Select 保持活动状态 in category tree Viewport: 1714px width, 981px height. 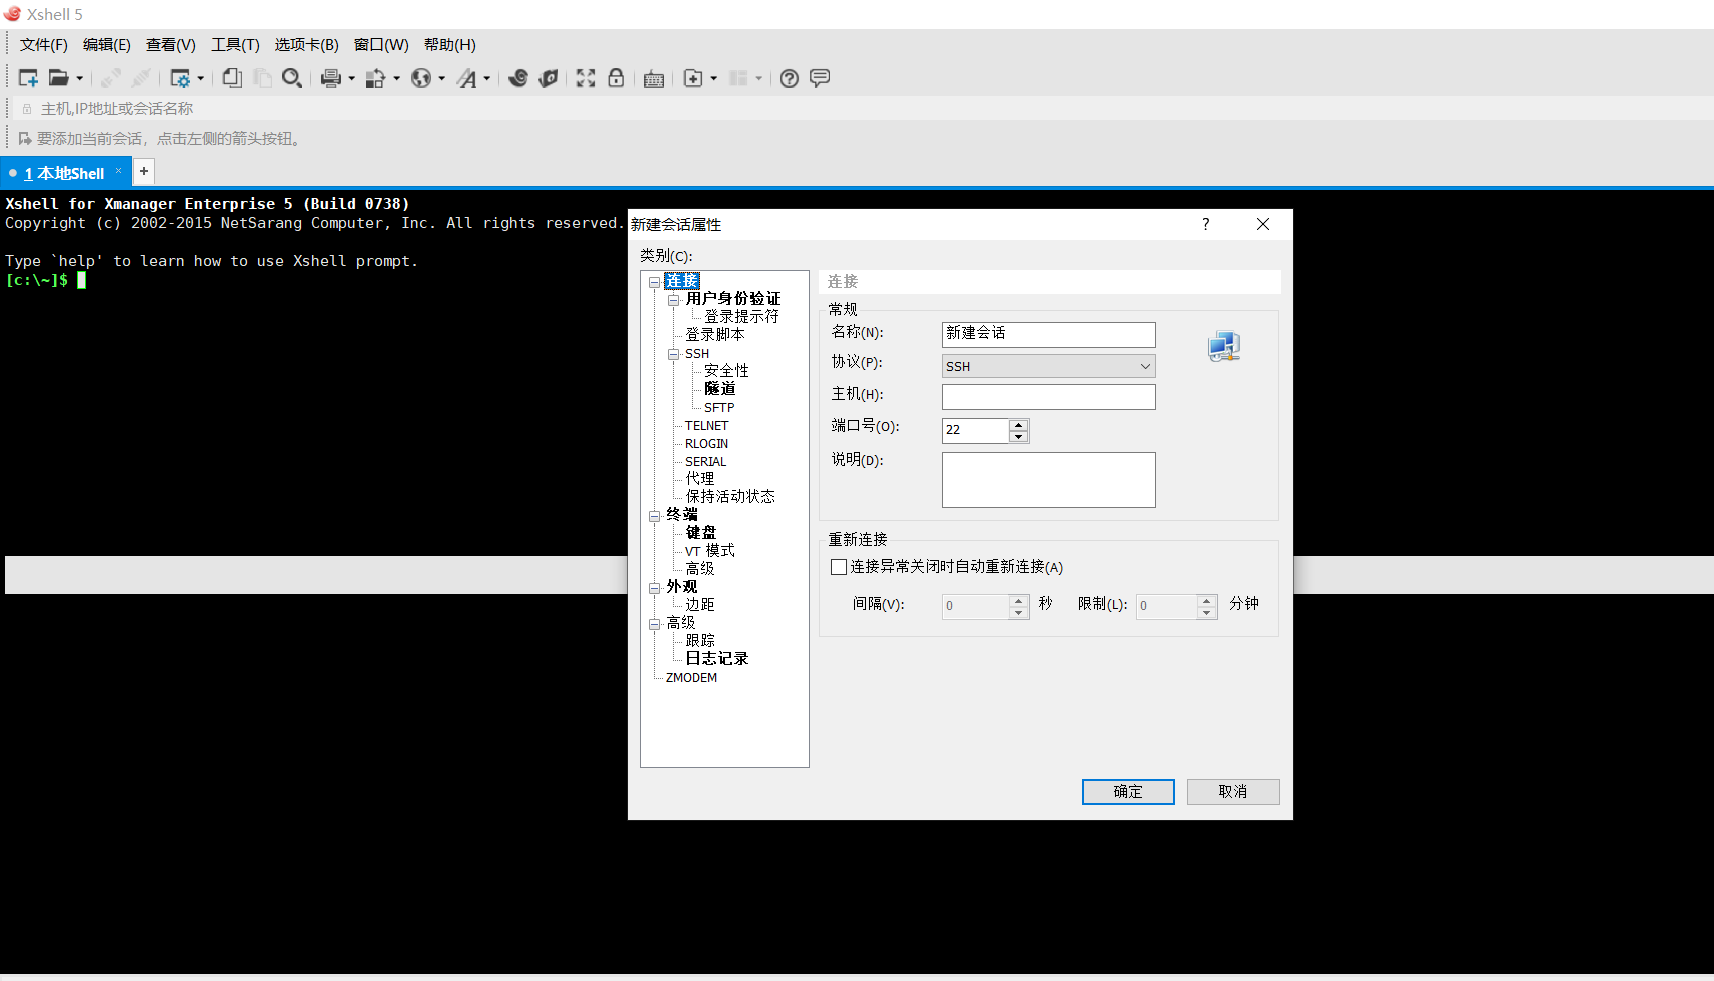point(730,496)
